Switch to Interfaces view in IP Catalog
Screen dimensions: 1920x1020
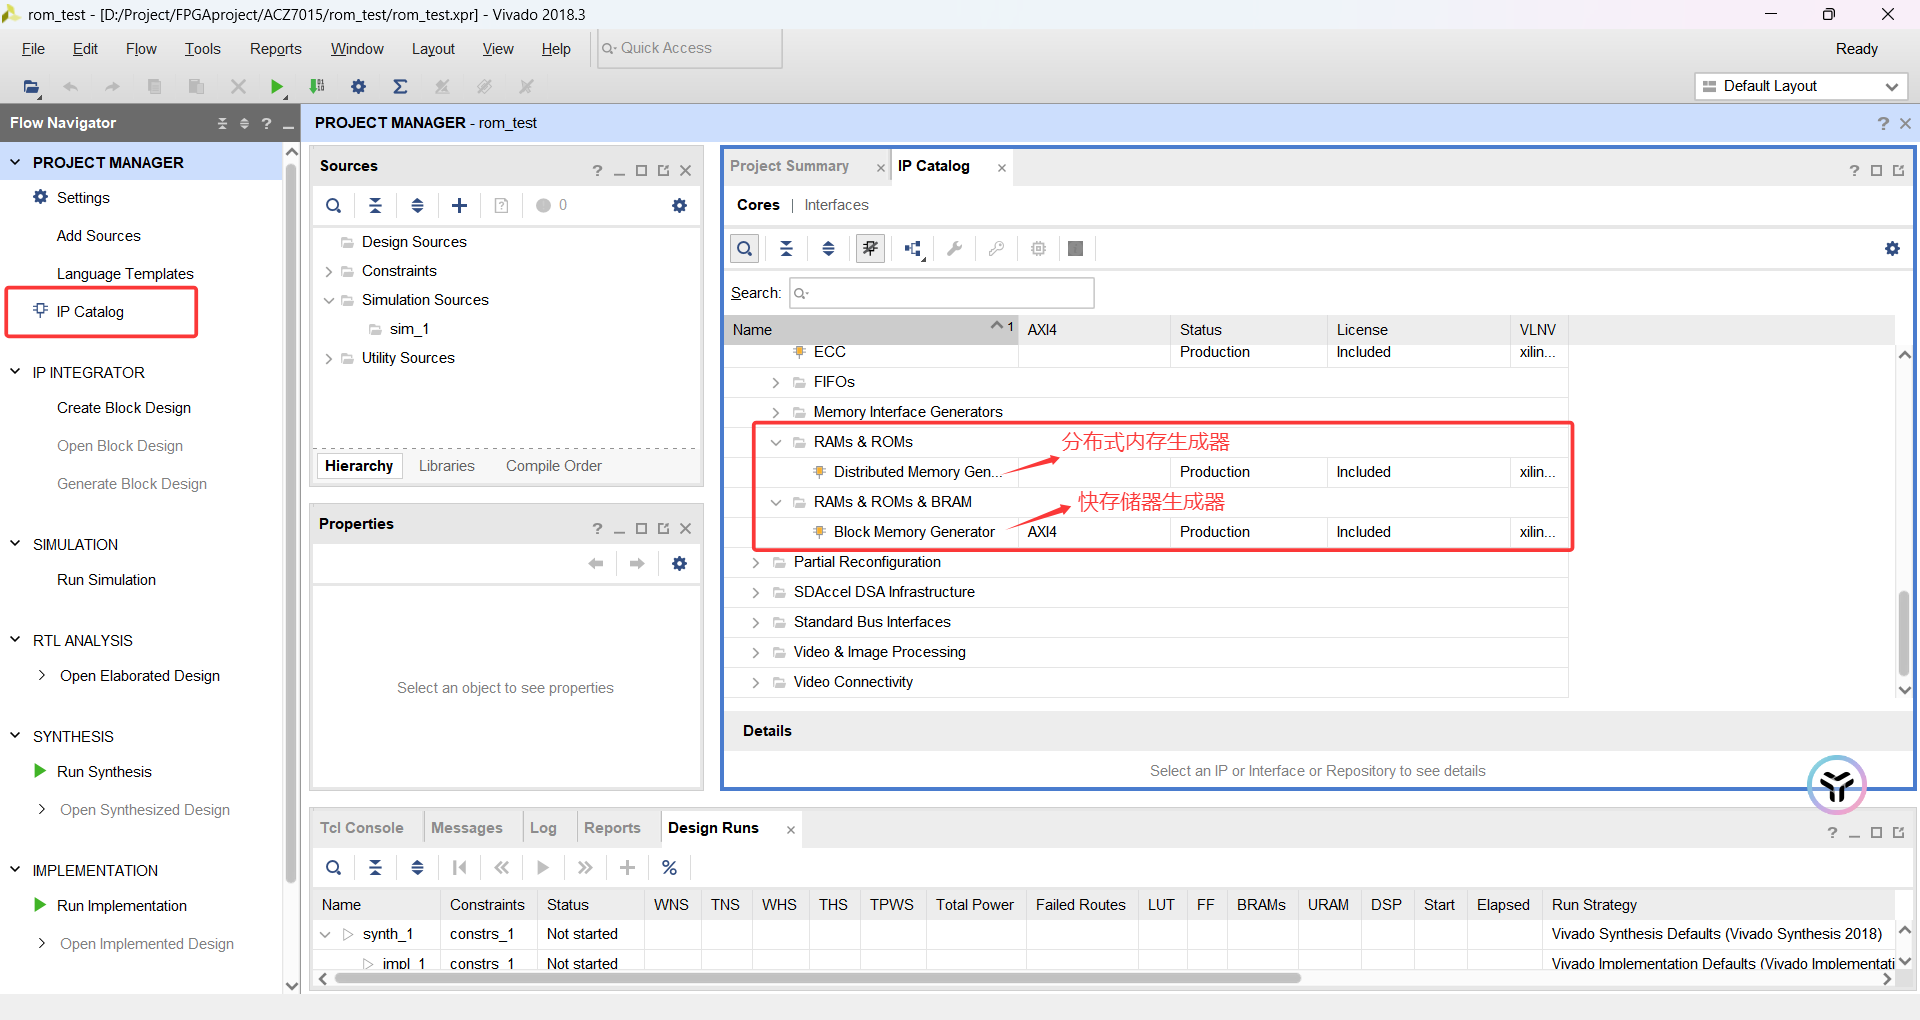(x=836, y=205)
